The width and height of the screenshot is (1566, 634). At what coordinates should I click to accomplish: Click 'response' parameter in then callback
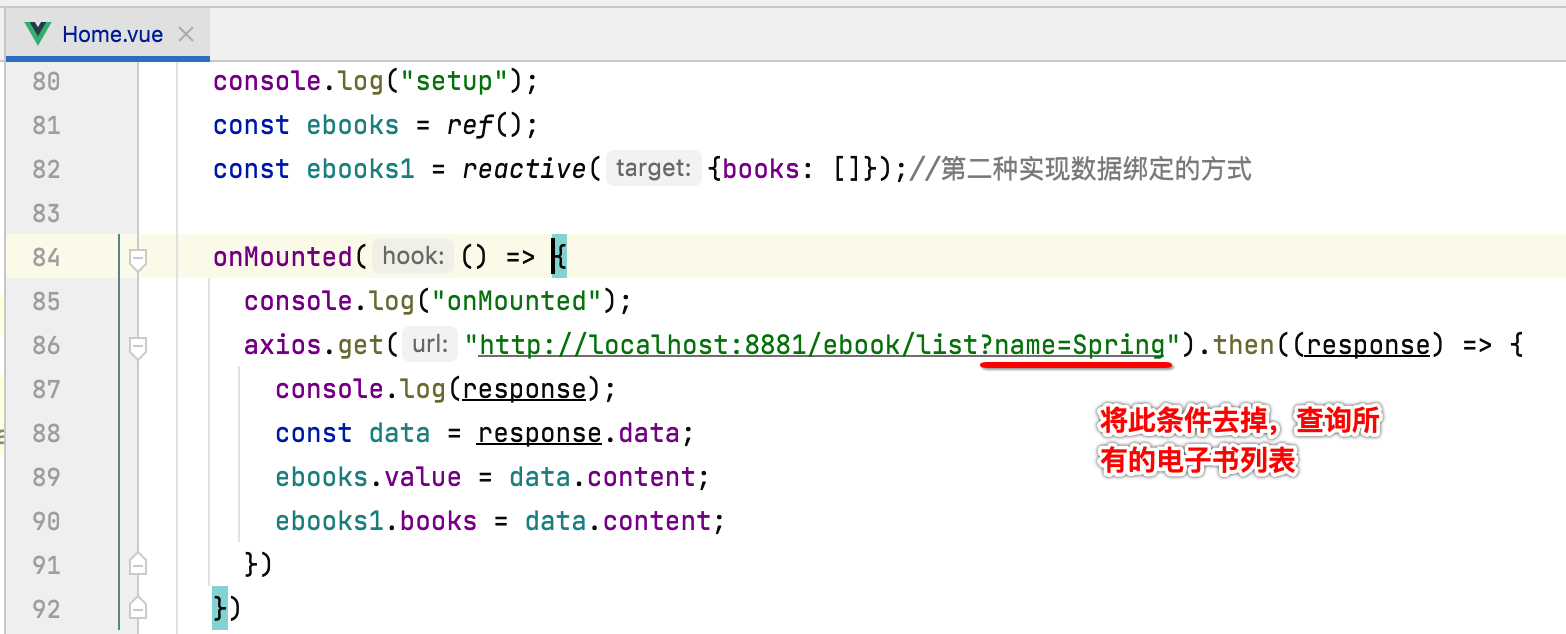(1367, 345)
